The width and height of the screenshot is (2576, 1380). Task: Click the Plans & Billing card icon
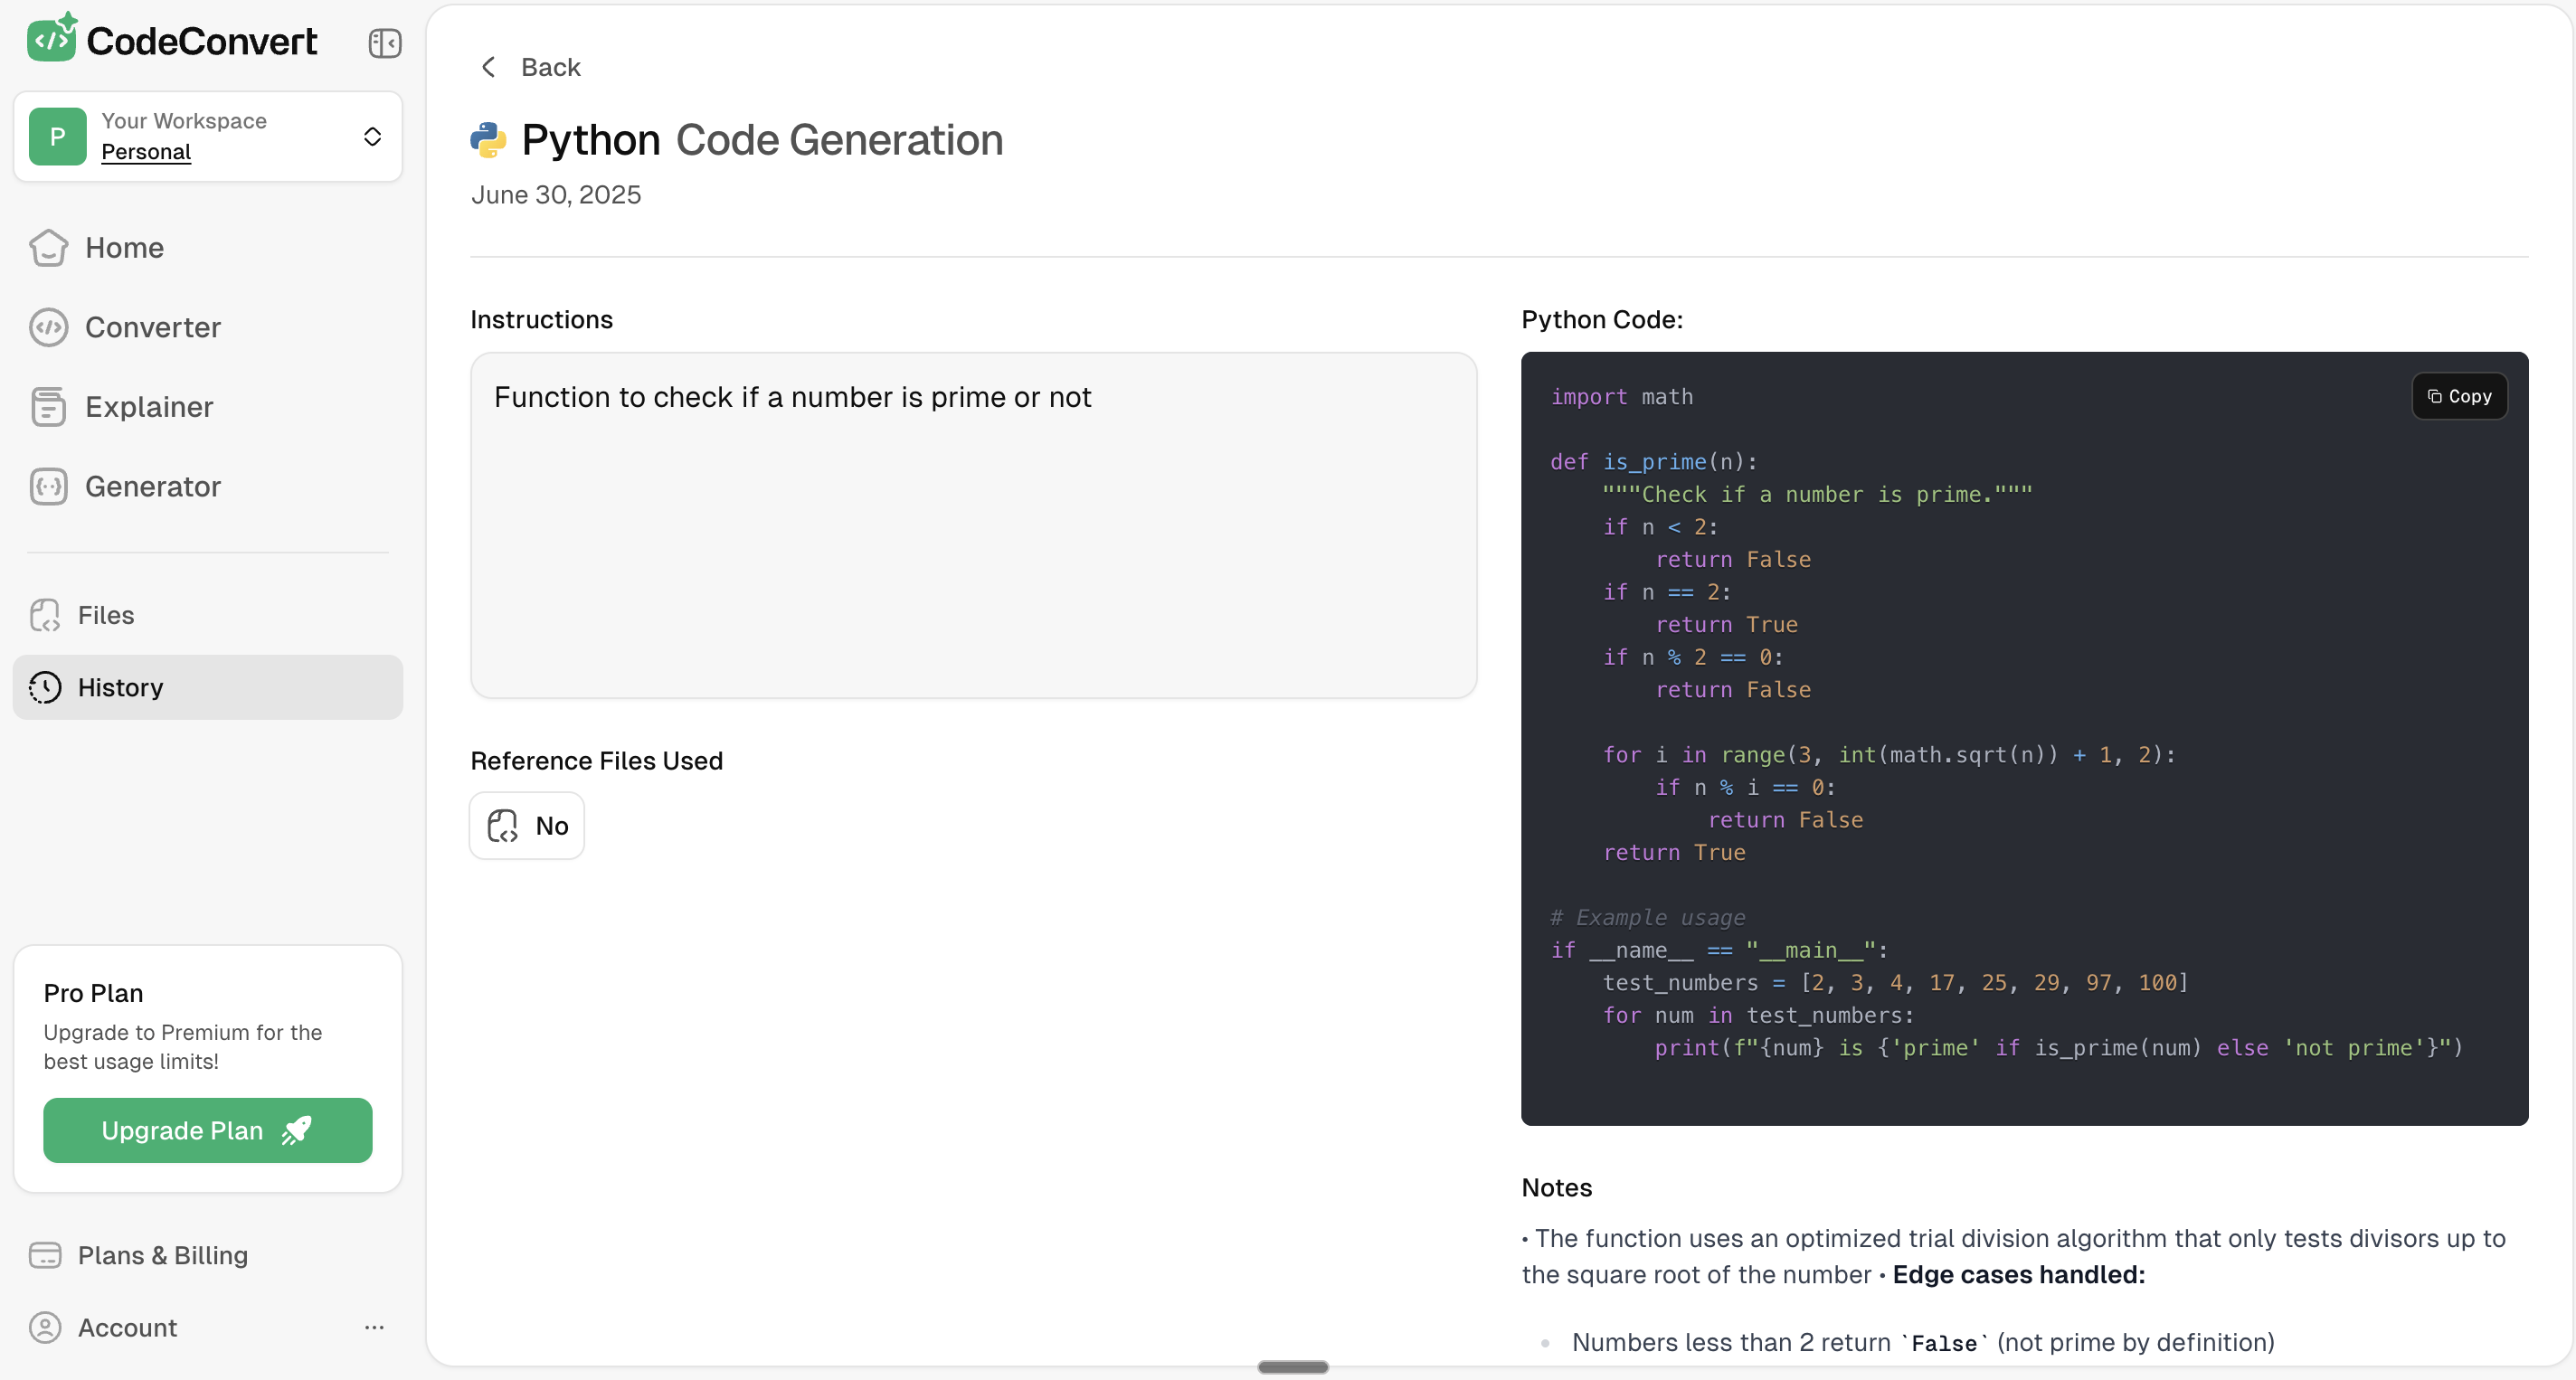[x=45, y=1255]
